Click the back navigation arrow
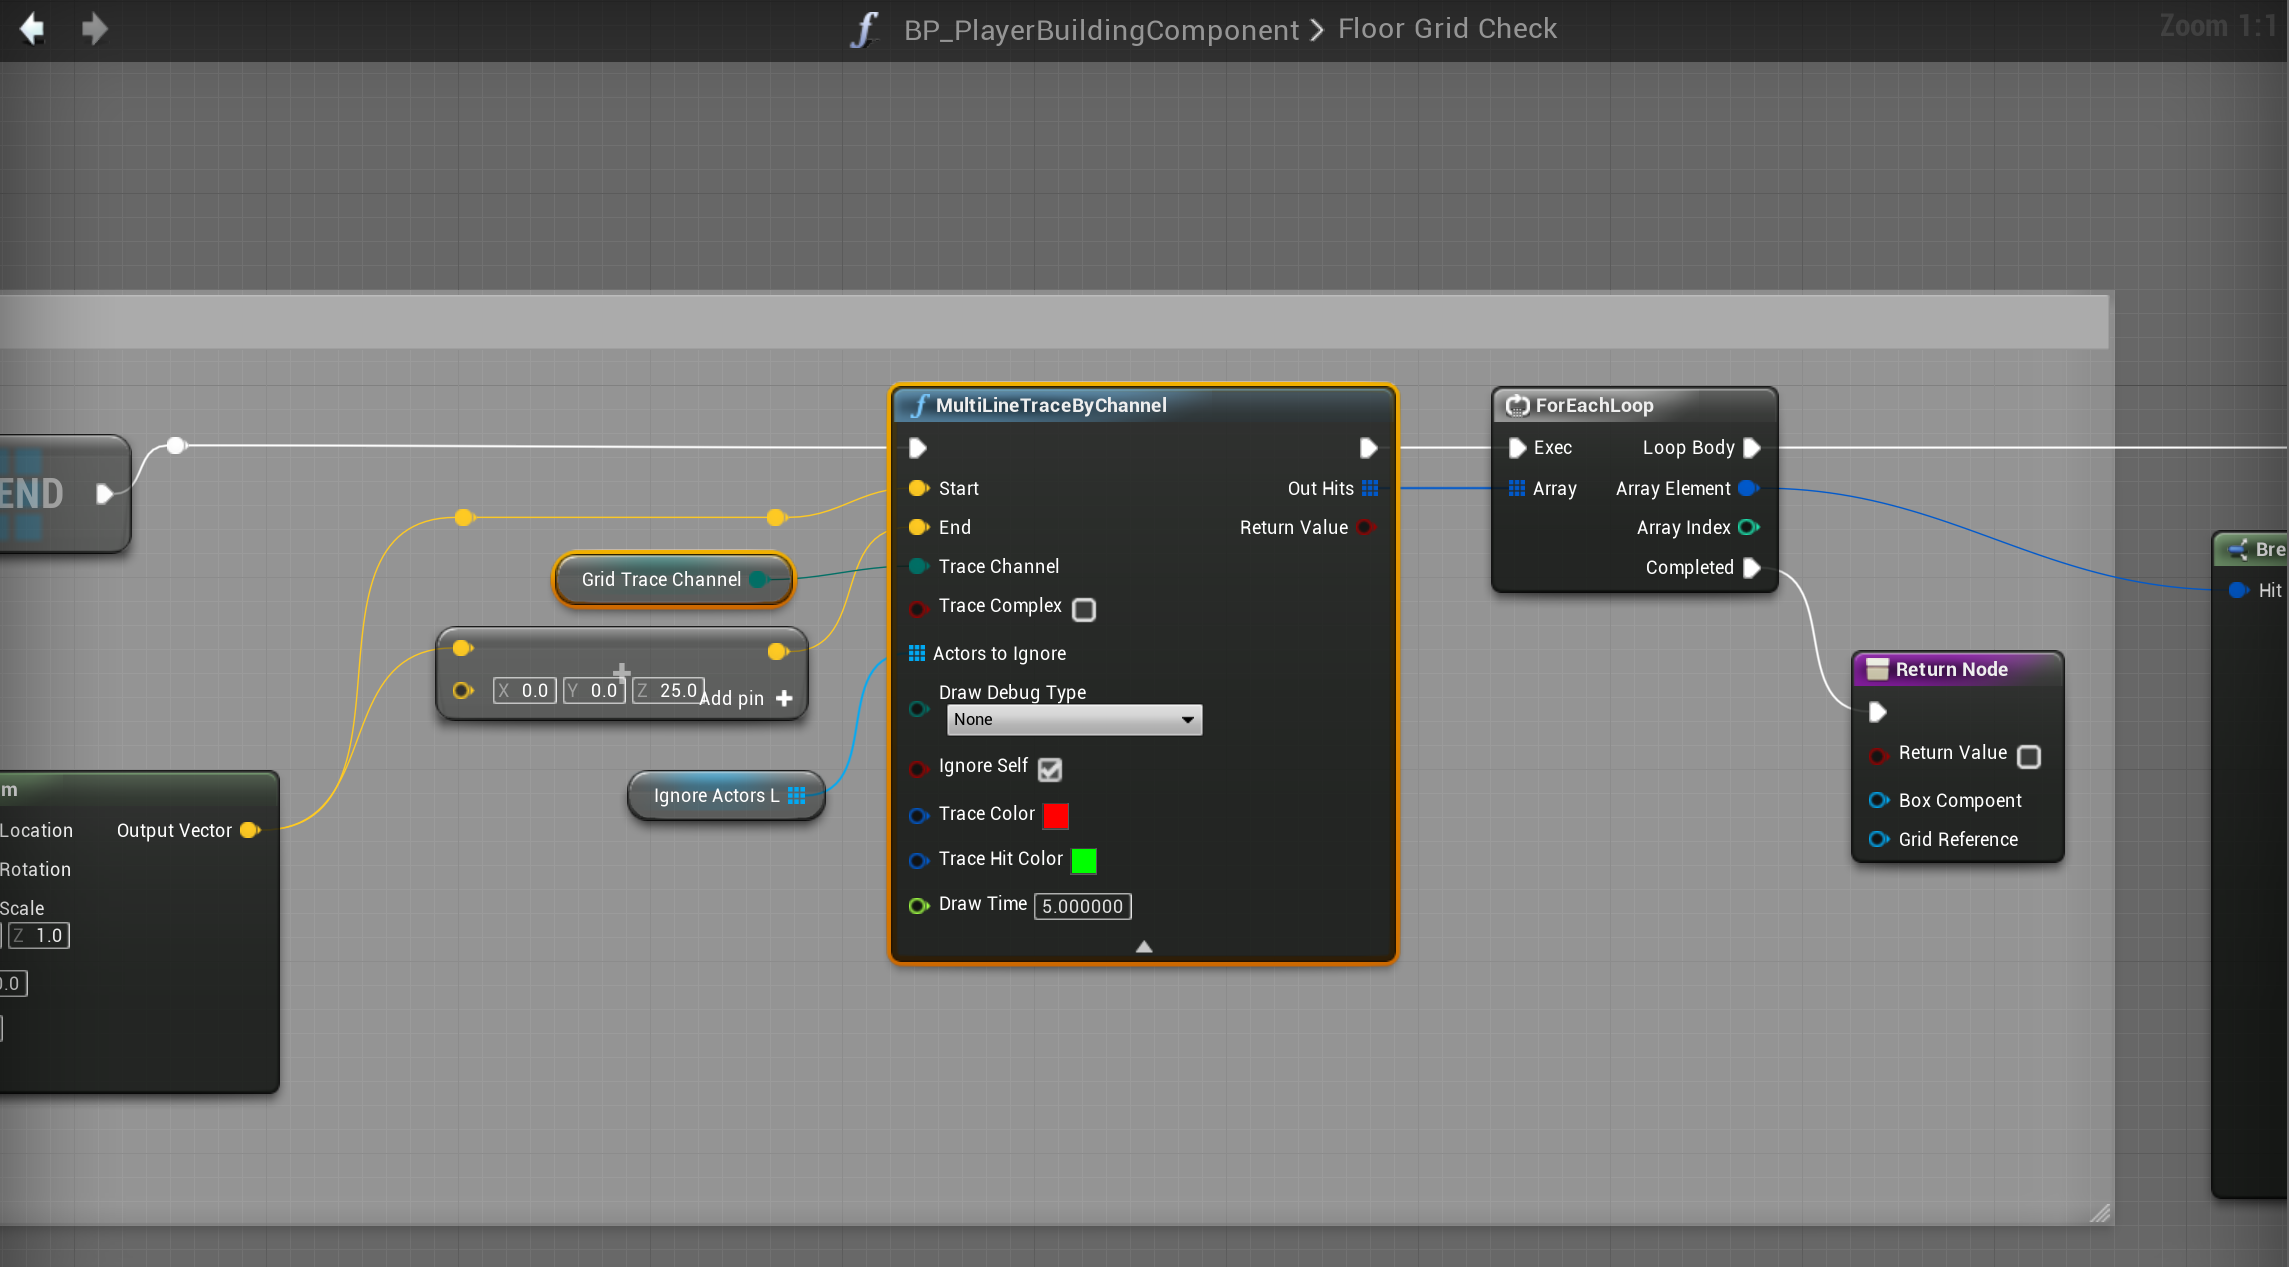The height and width of the screenshot is (1267, 2289). click(x=32, y=28)
